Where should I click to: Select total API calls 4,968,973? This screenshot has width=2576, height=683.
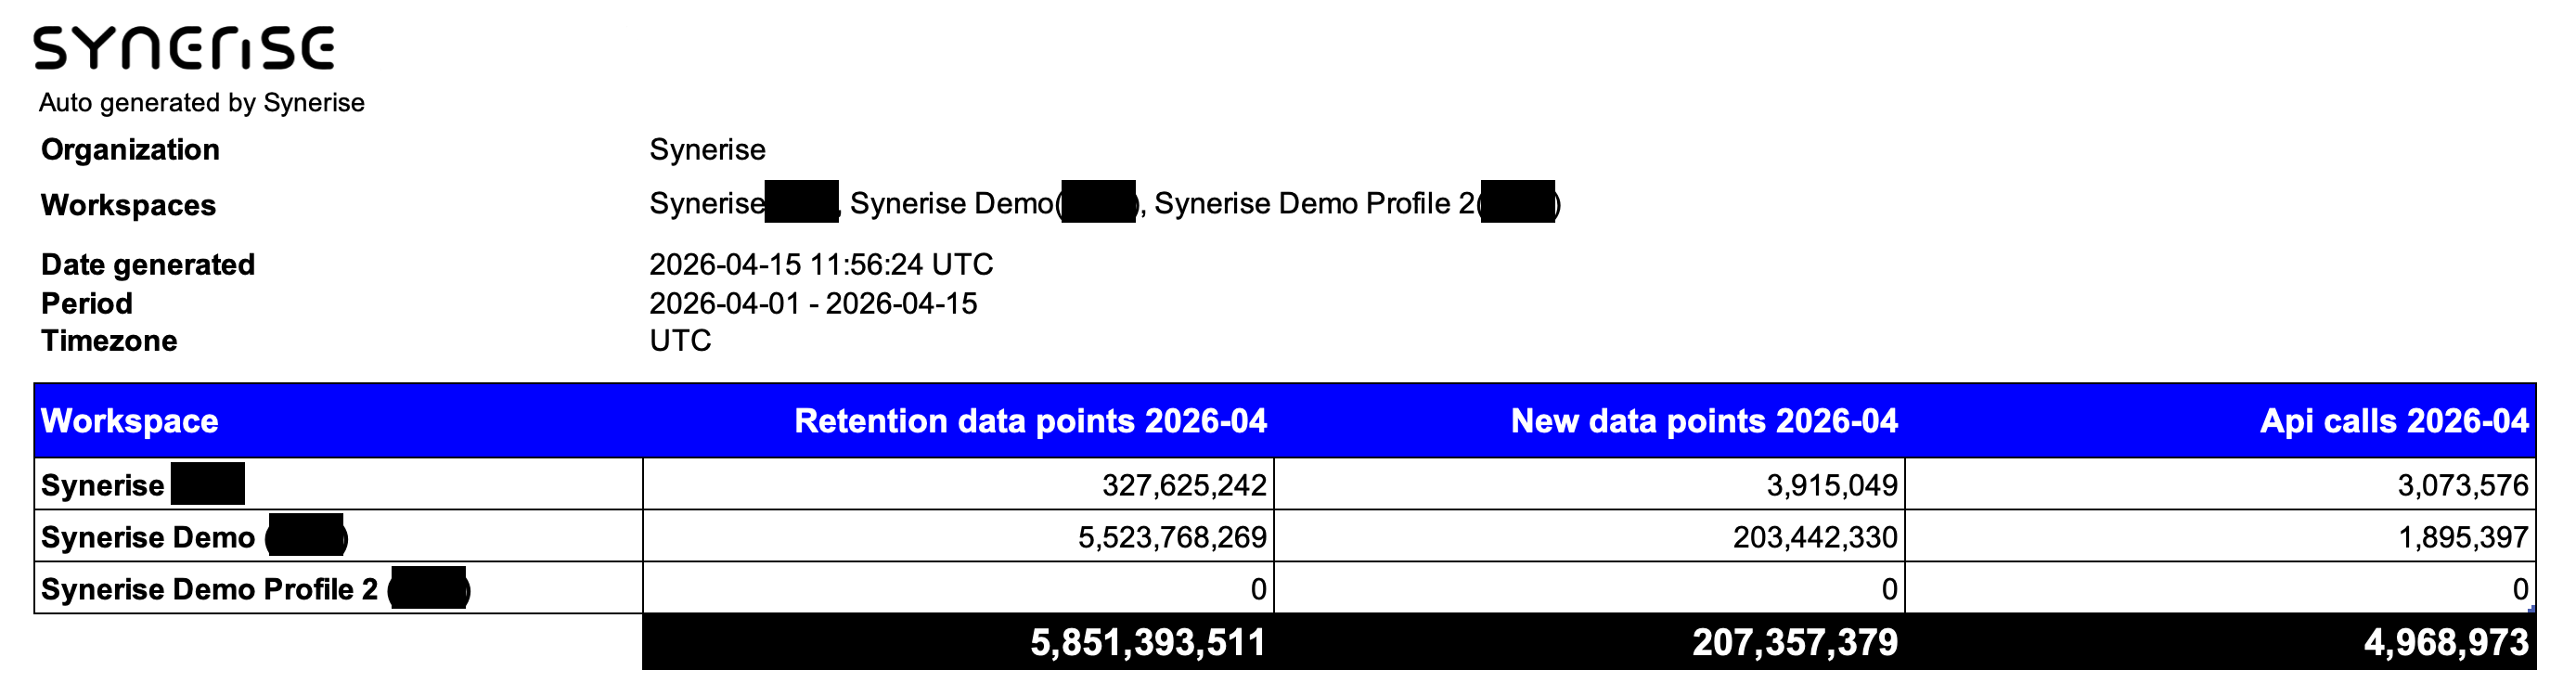click(x=2446, y=642)
